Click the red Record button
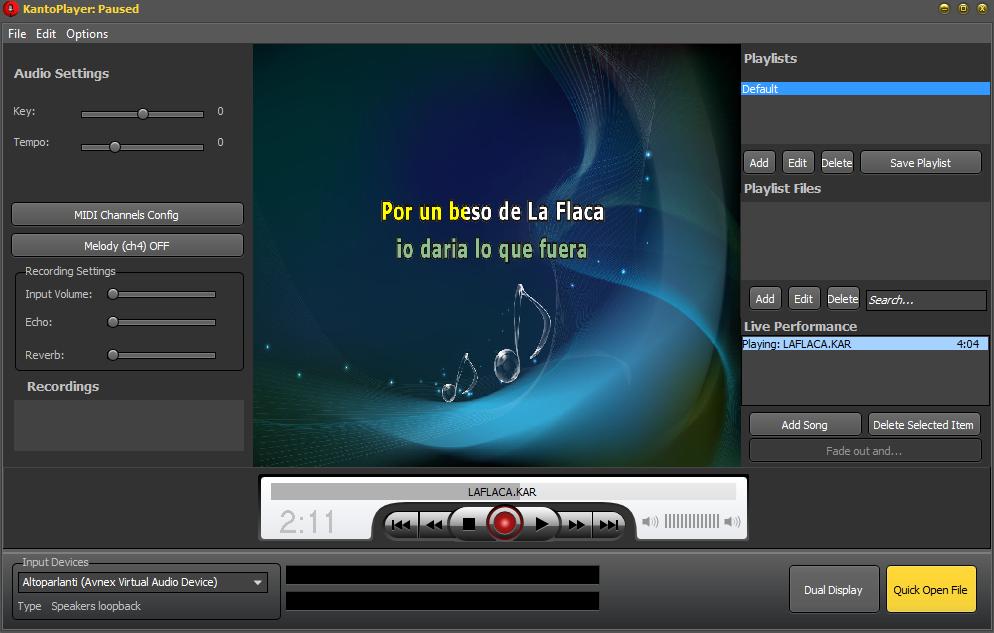Image resolution: width=994 pixels, height=633 pixels. pos(505,522)
